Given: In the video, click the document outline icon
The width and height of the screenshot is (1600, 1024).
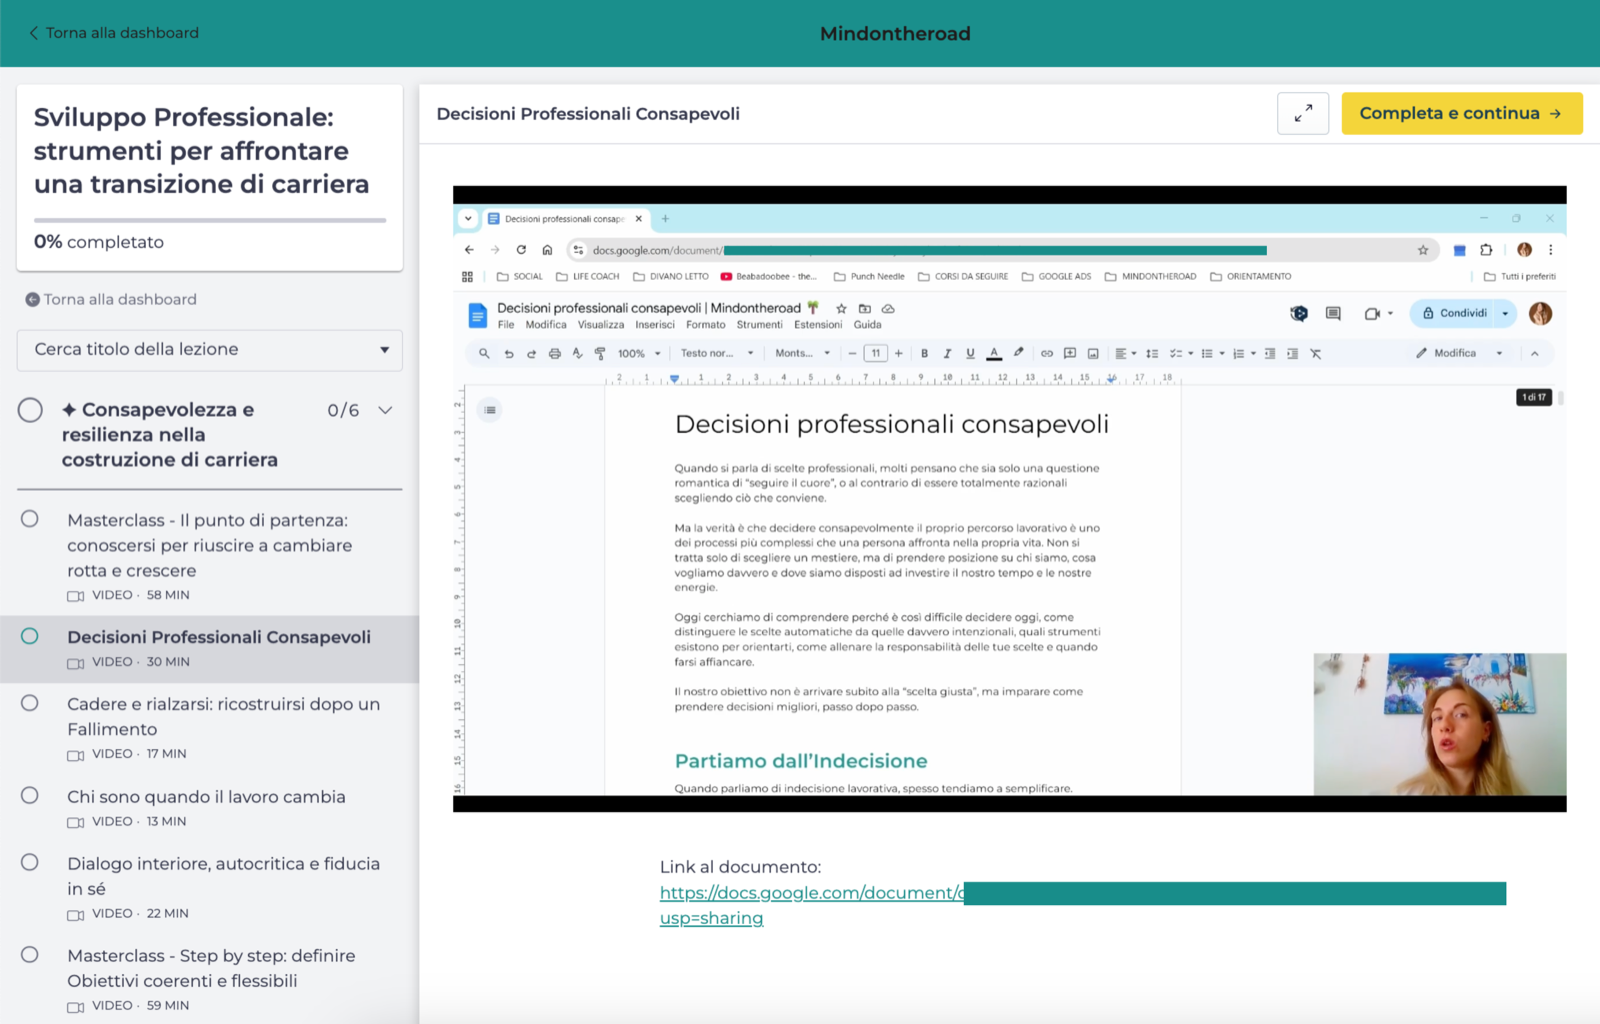Looking at the screenshot, I should coord(490,410).
